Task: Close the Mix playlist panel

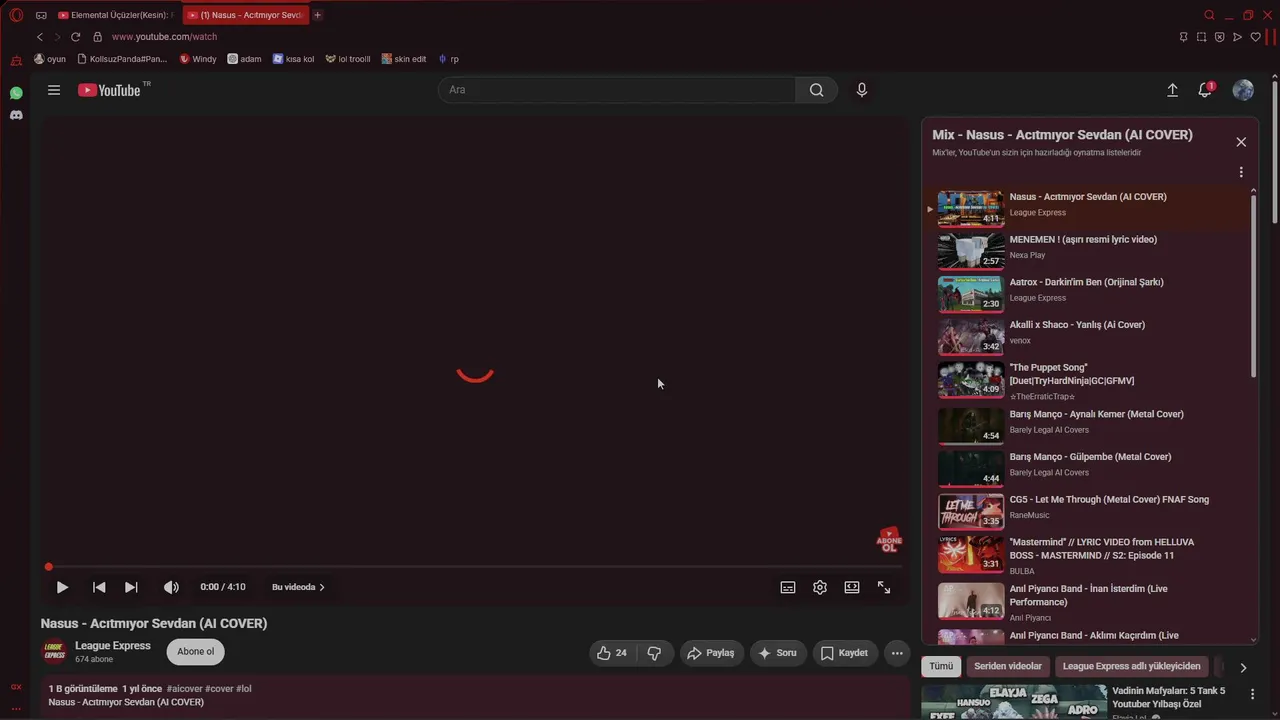Action: coord(1241,142)
